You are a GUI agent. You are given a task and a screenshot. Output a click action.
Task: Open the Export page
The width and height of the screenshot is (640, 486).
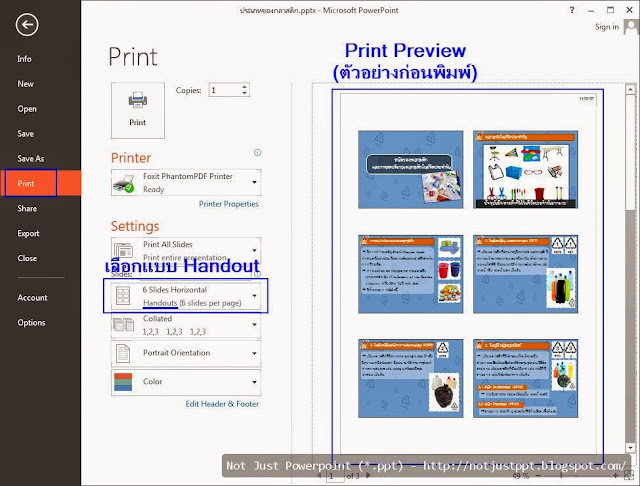(28, 233)
